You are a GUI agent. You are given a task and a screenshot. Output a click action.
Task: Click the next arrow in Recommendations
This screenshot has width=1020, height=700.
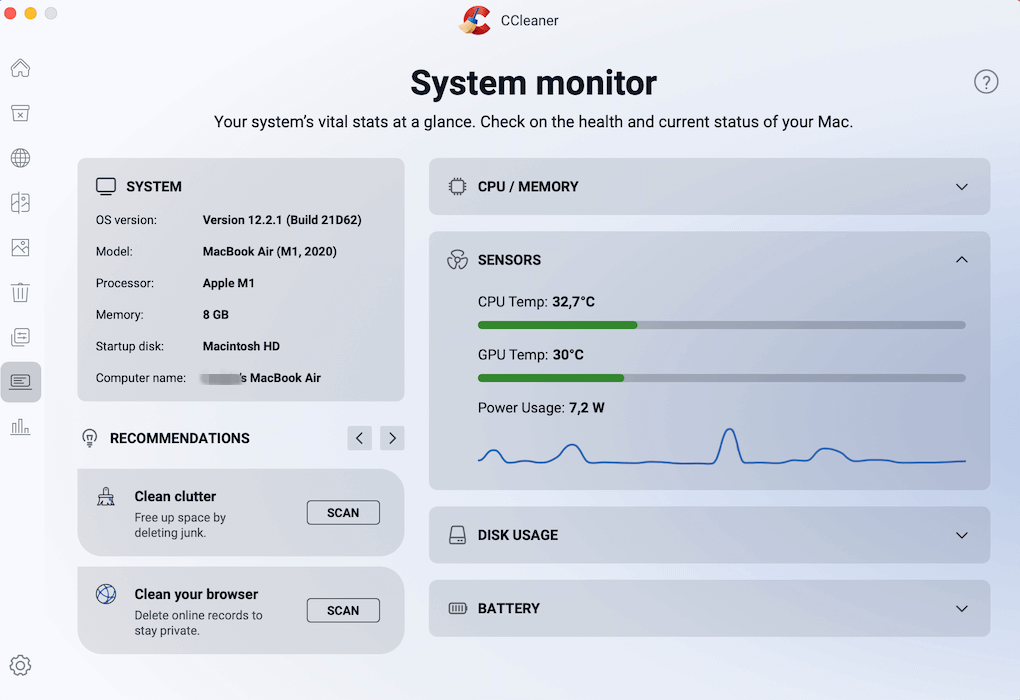click(391, 438)
